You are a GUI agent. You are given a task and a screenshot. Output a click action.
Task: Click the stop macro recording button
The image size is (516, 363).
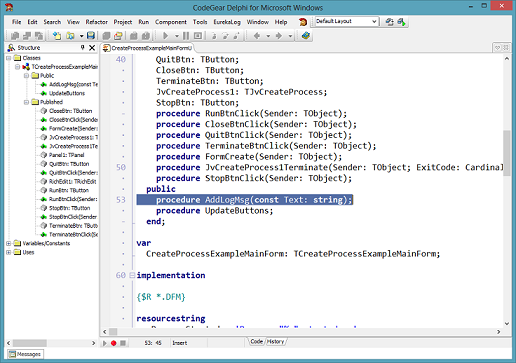tap(123, 343)
